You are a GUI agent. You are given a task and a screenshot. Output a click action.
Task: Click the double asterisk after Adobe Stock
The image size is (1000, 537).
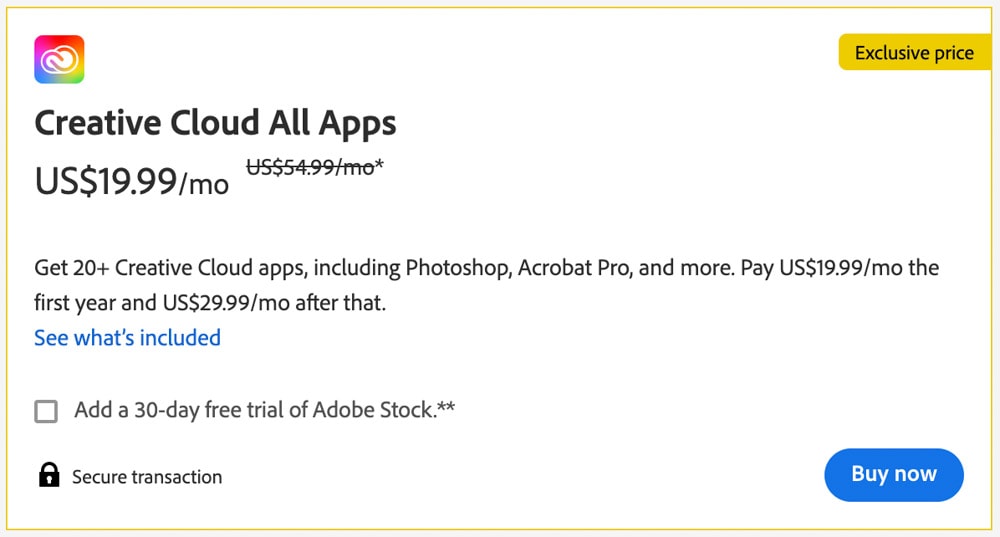[x=446, y=406]
